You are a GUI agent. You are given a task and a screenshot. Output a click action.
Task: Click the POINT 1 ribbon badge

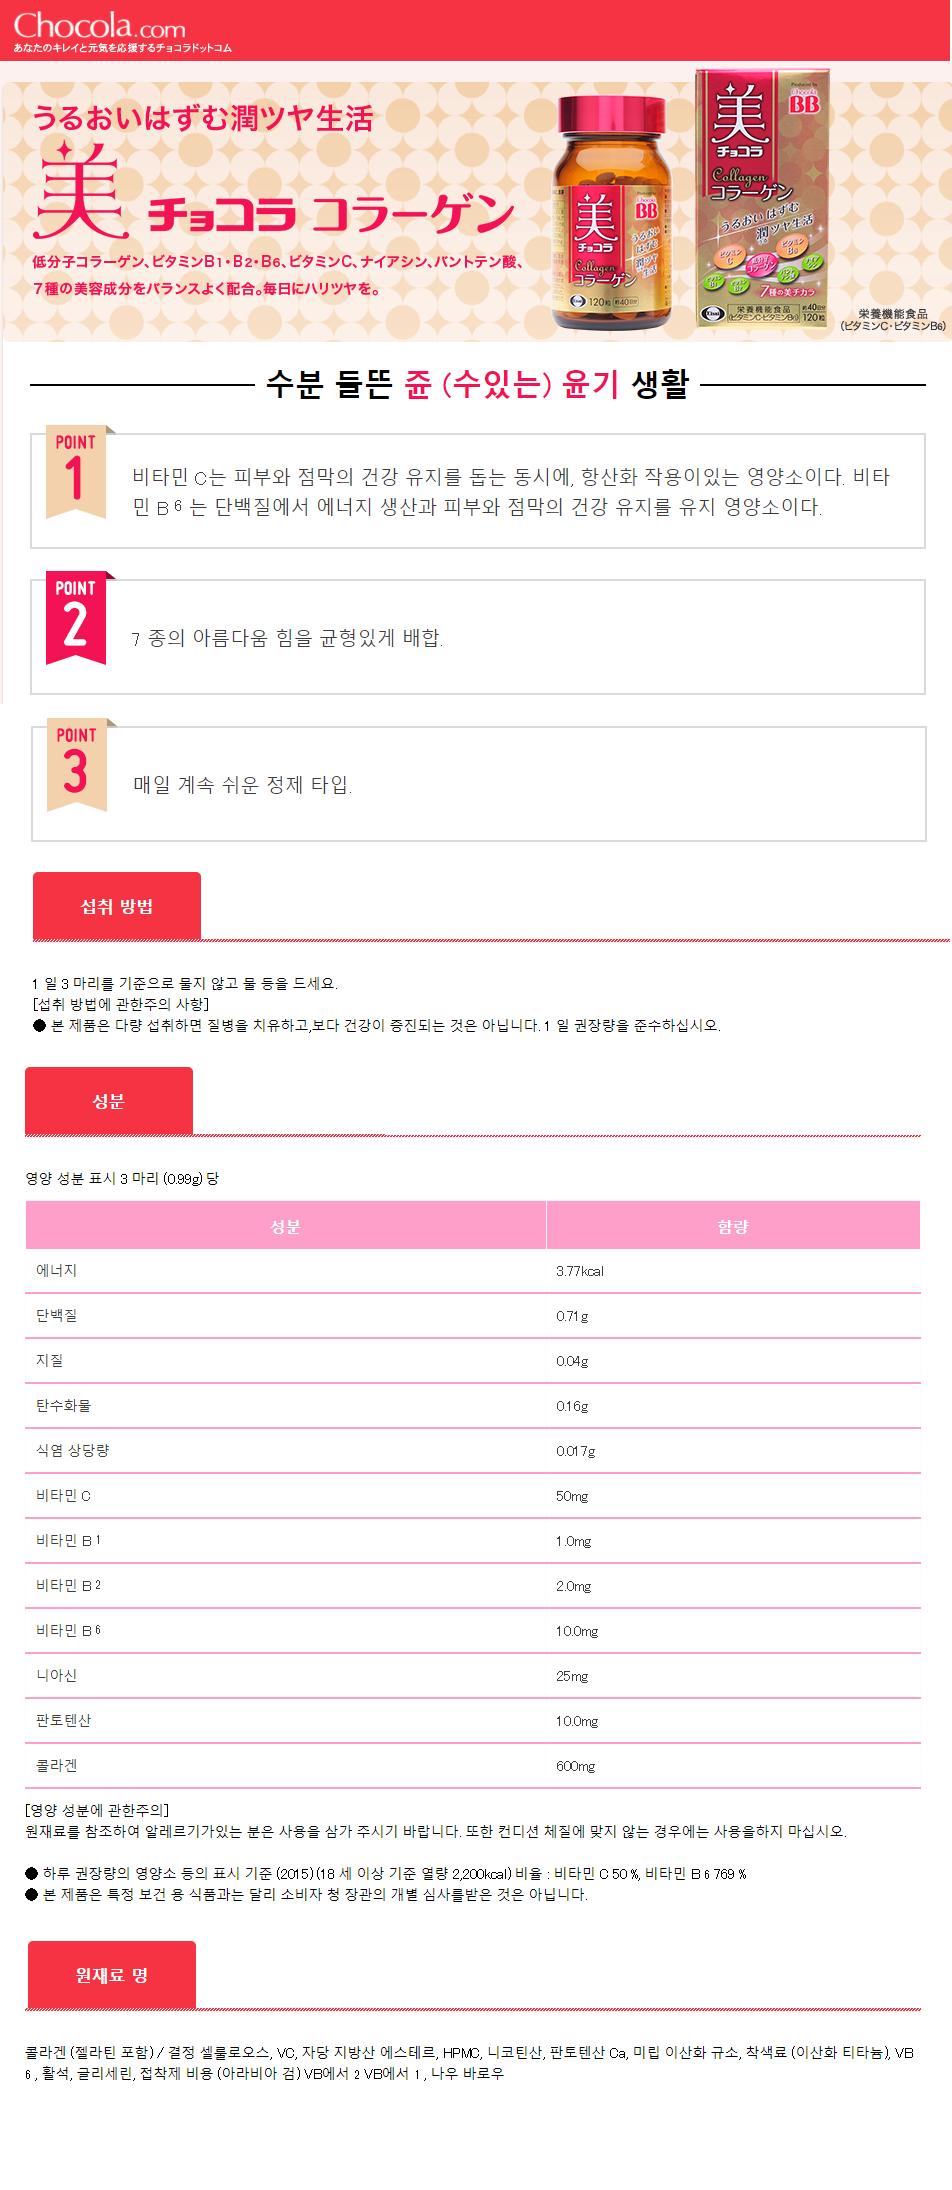tap(76, 472)
